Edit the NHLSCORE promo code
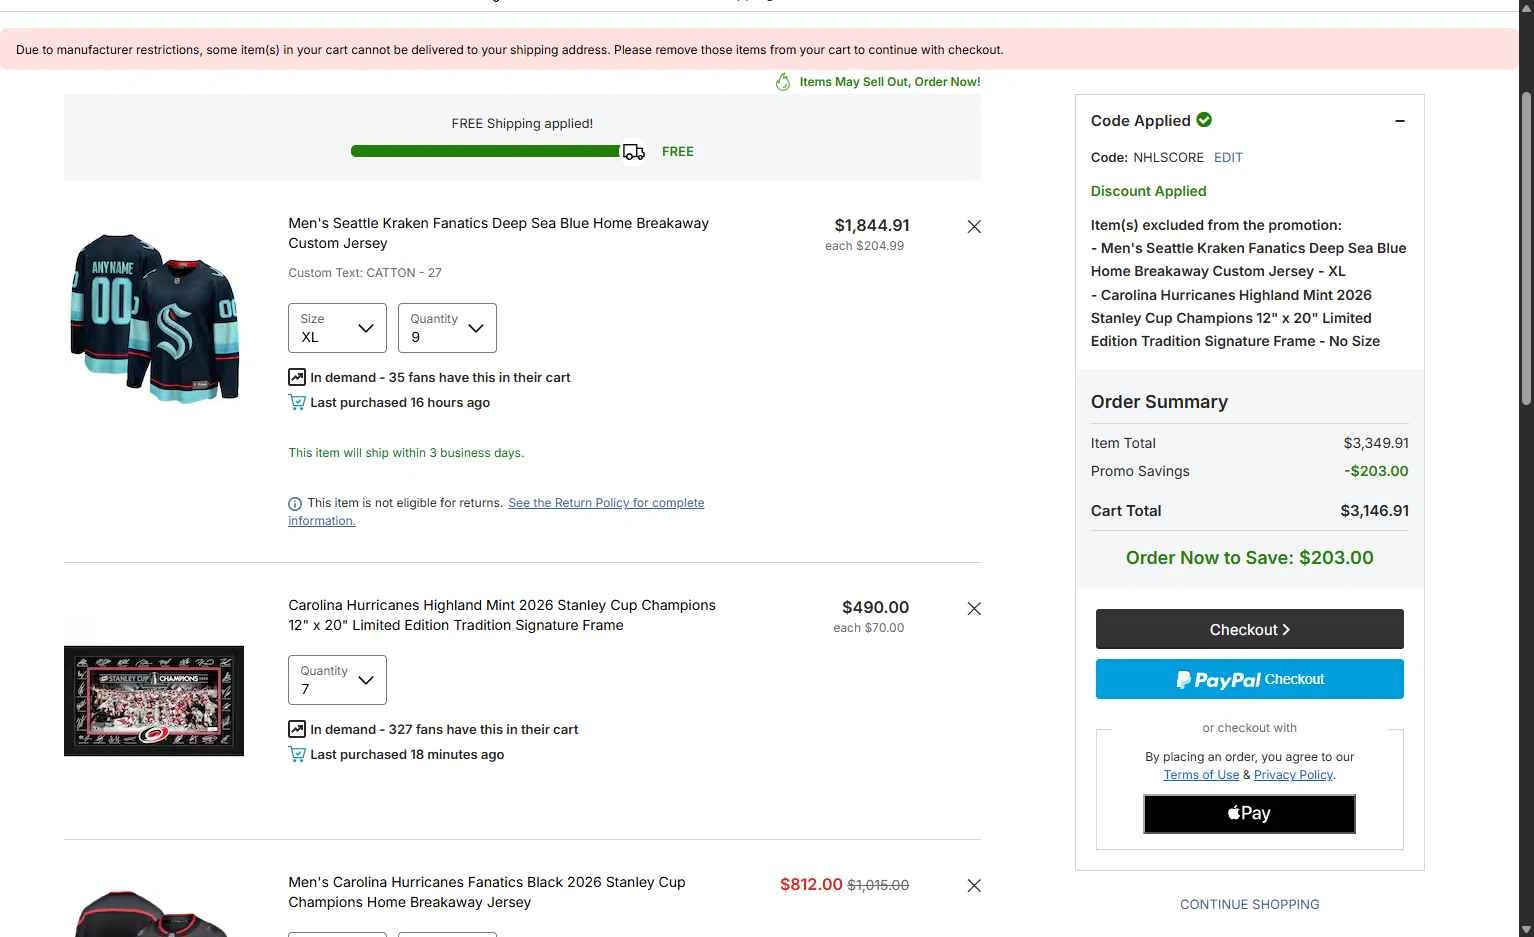 point(1228,158)
